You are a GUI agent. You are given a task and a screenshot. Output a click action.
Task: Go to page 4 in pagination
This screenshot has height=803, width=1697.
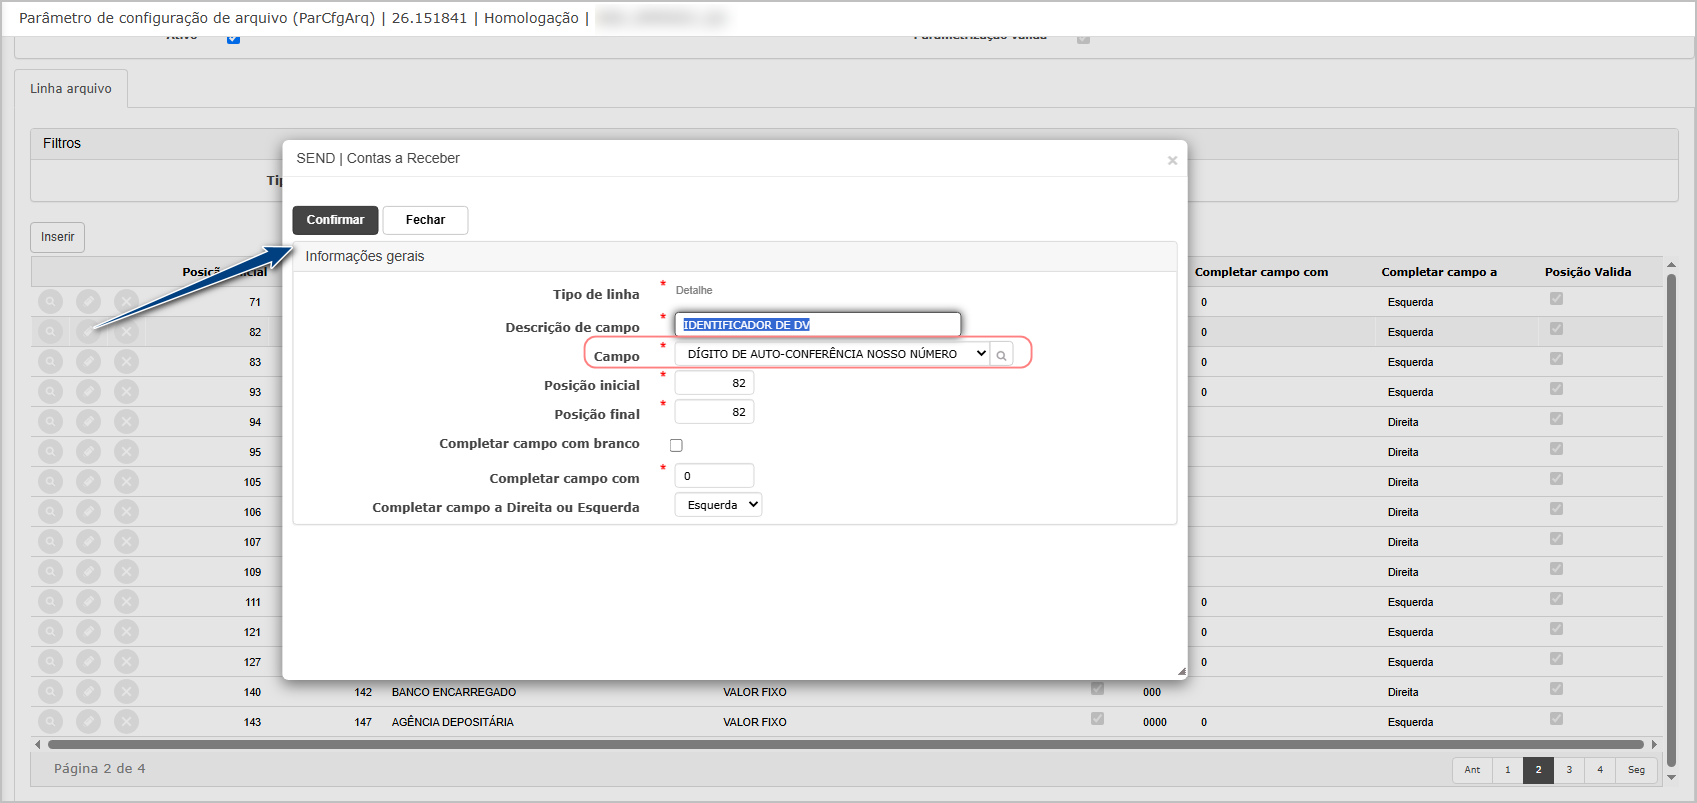tap(1600, 770)
